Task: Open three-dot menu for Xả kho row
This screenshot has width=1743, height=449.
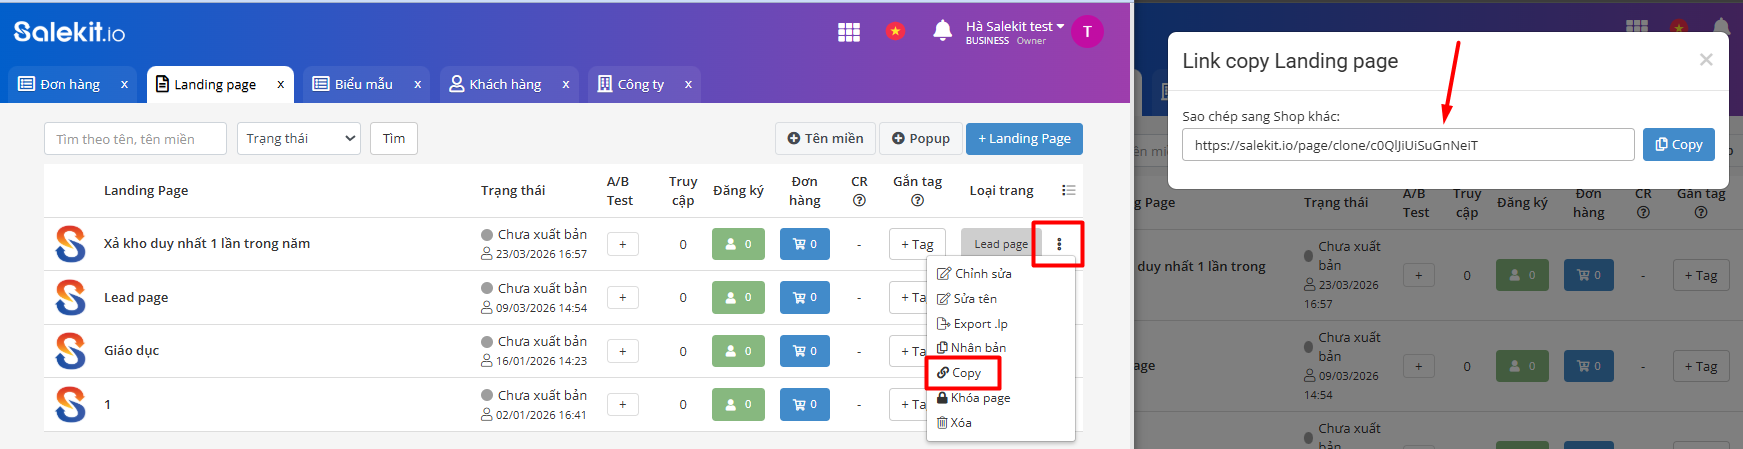Action: [x=1058, y=244]
